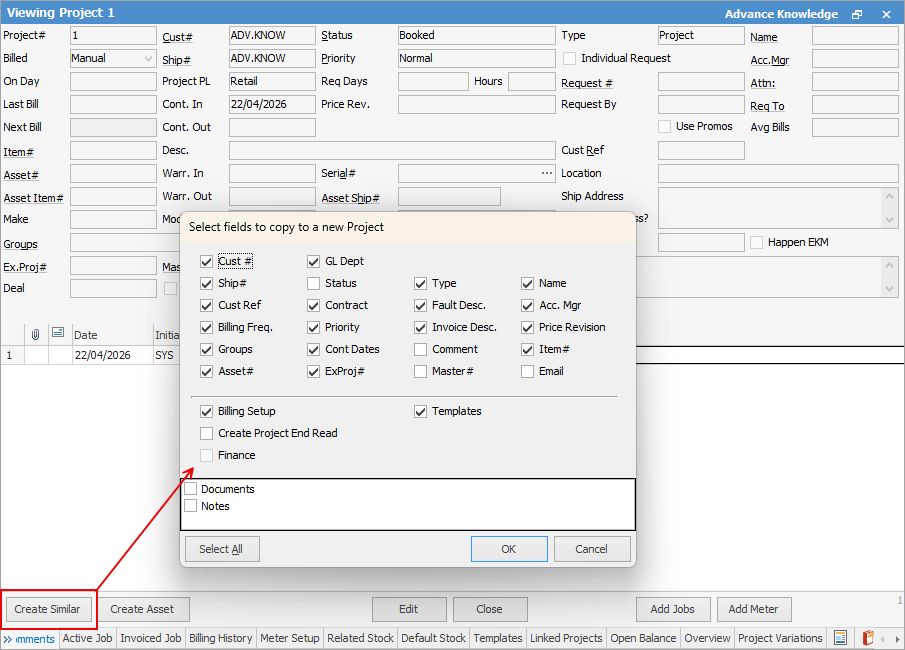Open the Related Stock tab
This screenshot has height=650, width=905.
[x=360, y=638]
